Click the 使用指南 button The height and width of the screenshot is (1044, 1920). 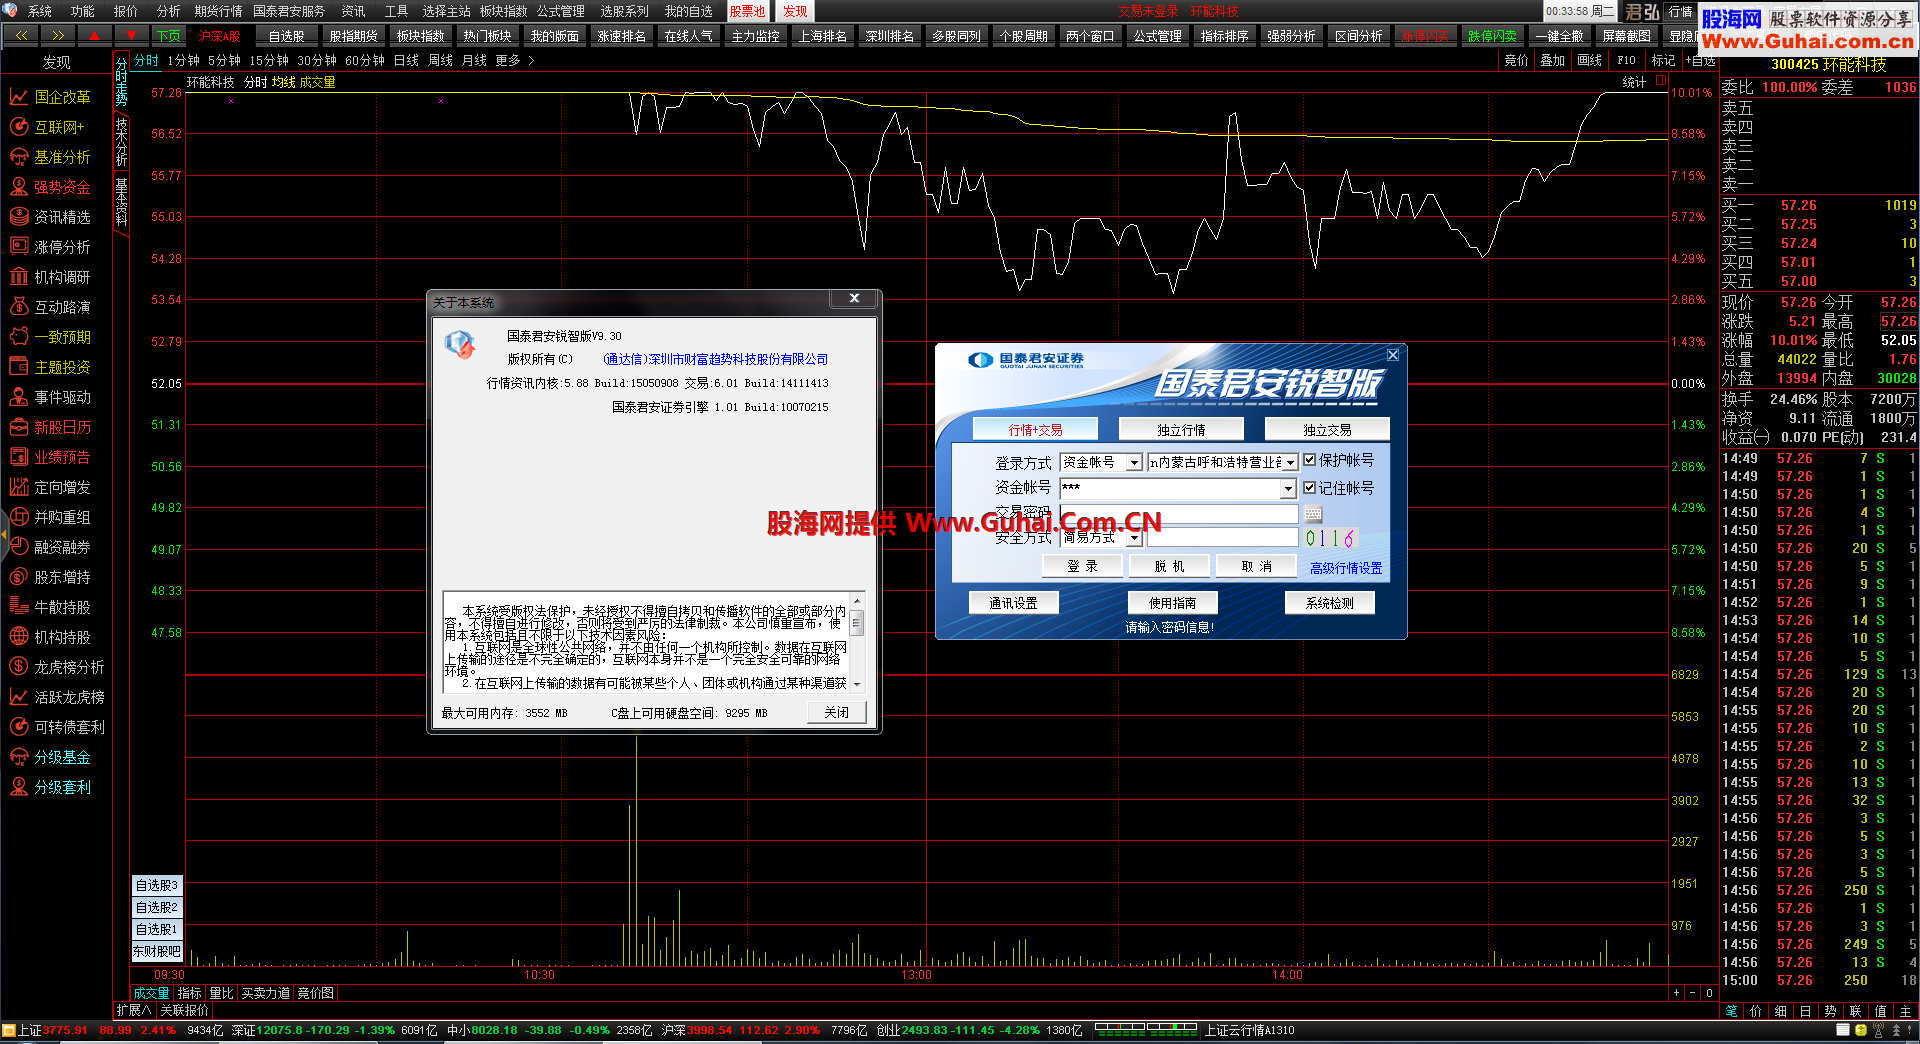[1172, 602]
